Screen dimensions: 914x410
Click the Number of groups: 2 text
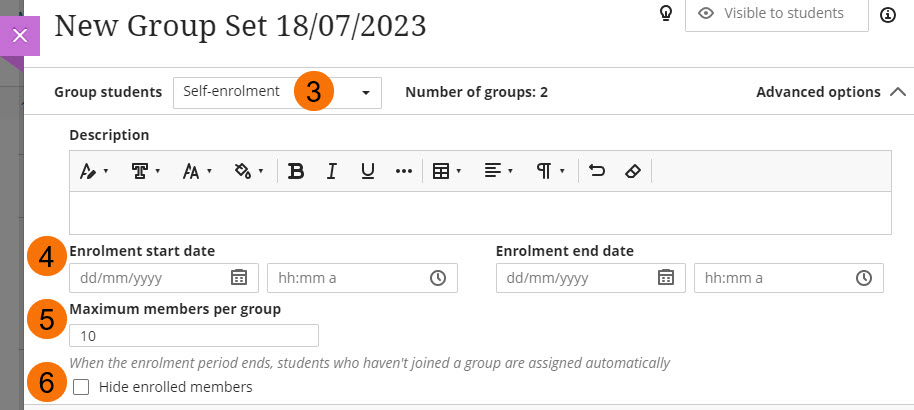(476, 92)
